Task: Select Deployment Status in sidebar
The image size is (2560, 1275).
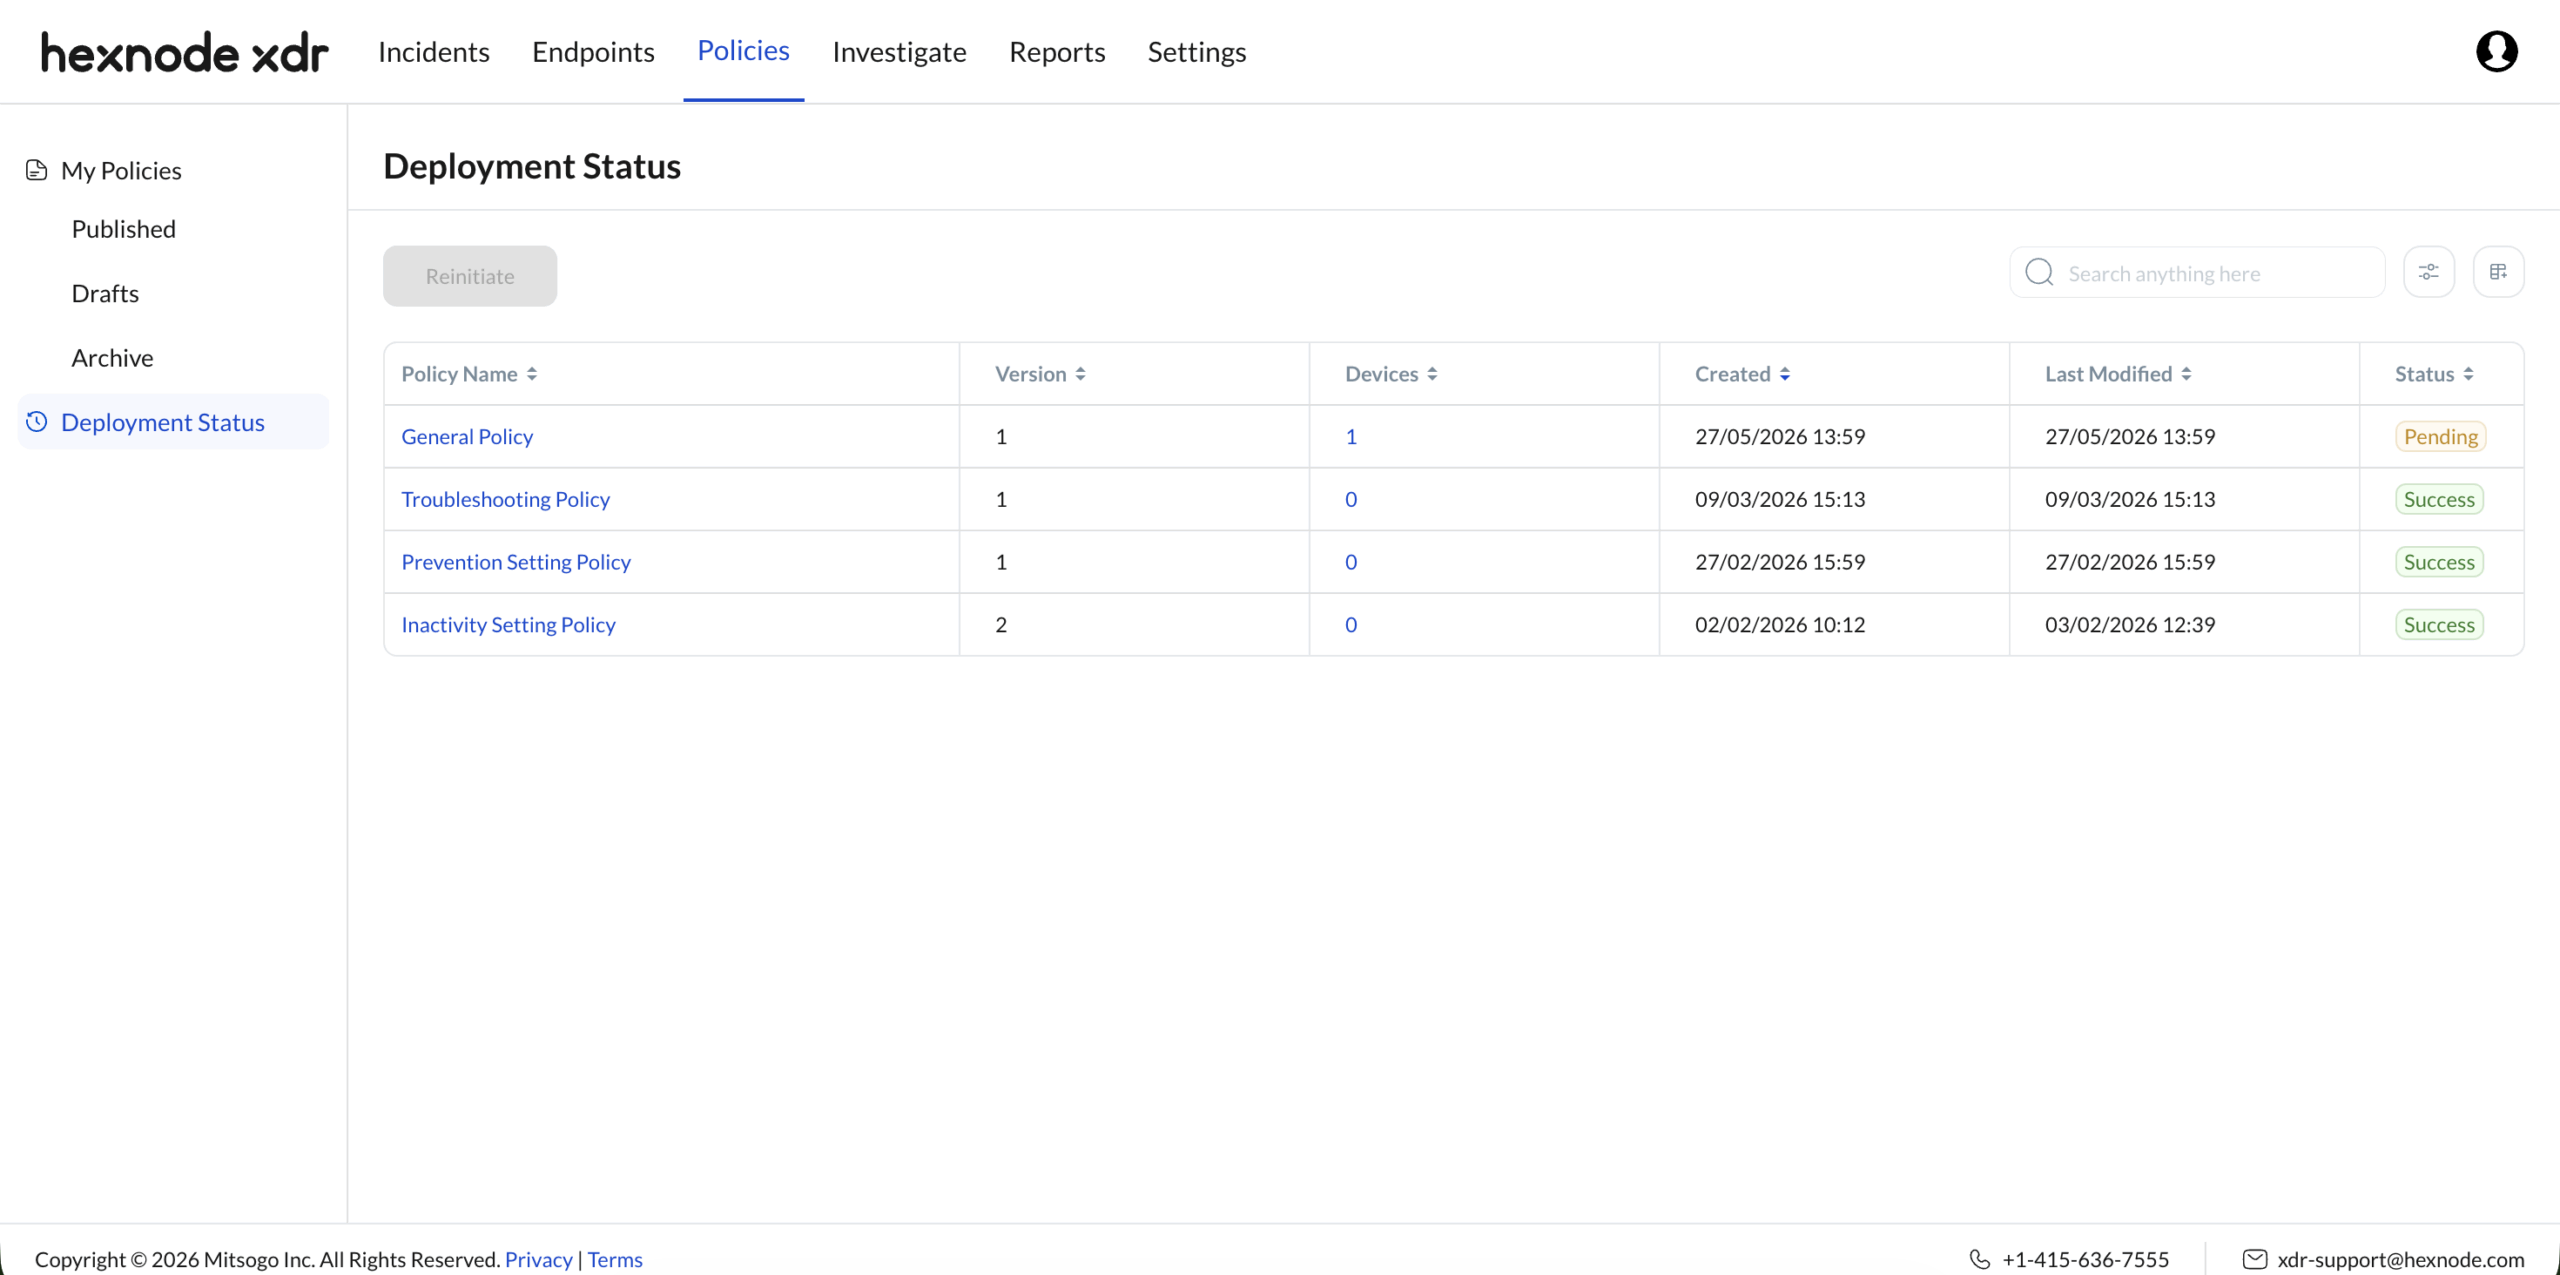Action: tap(173, 422)
